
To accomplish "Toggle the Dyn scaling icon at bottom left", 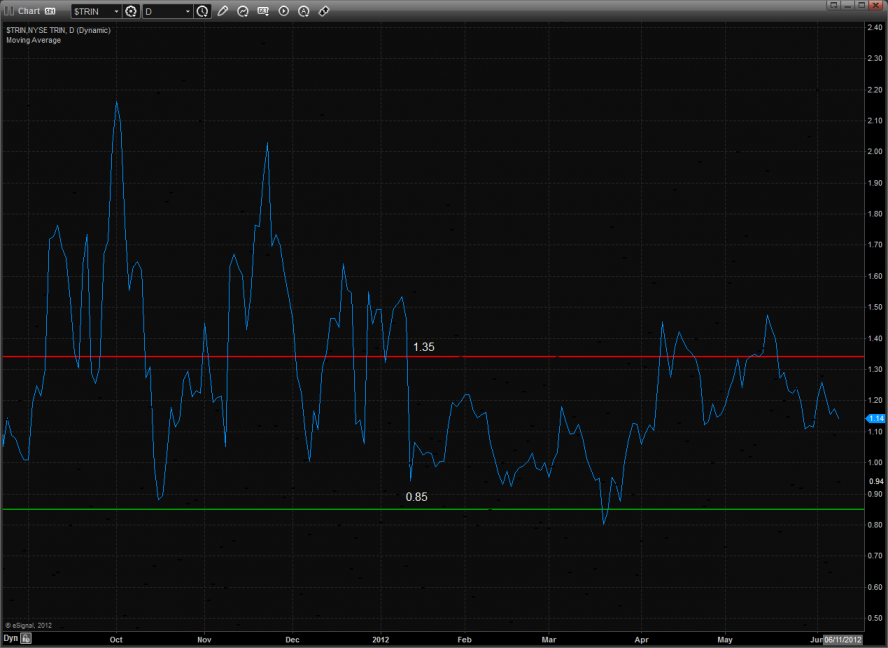I will pos(27,637).
